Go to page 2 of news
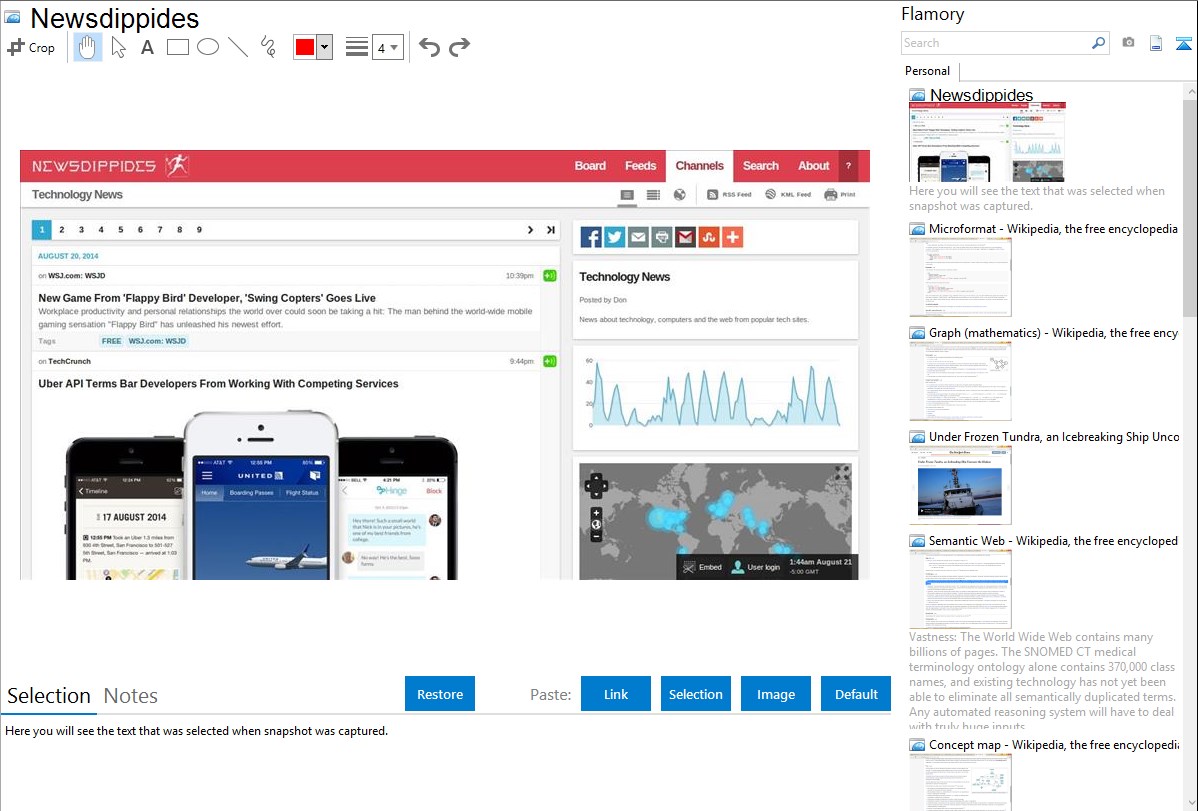 pos(62,229)
